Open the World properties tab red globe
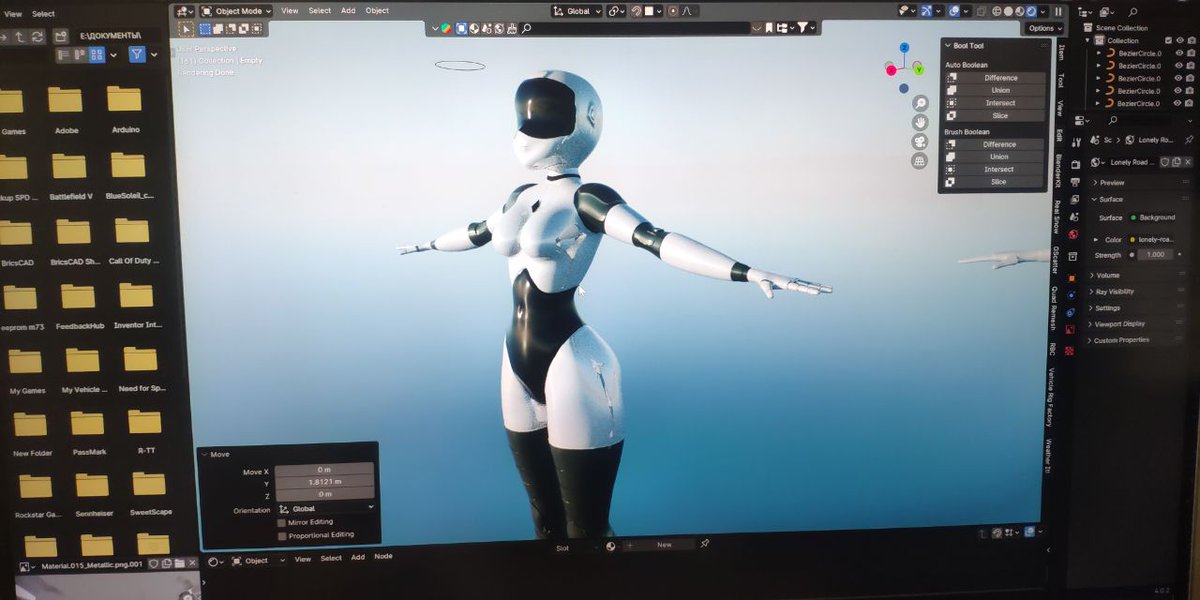Screen dimensions: 1200x600 click(1074, 235)
